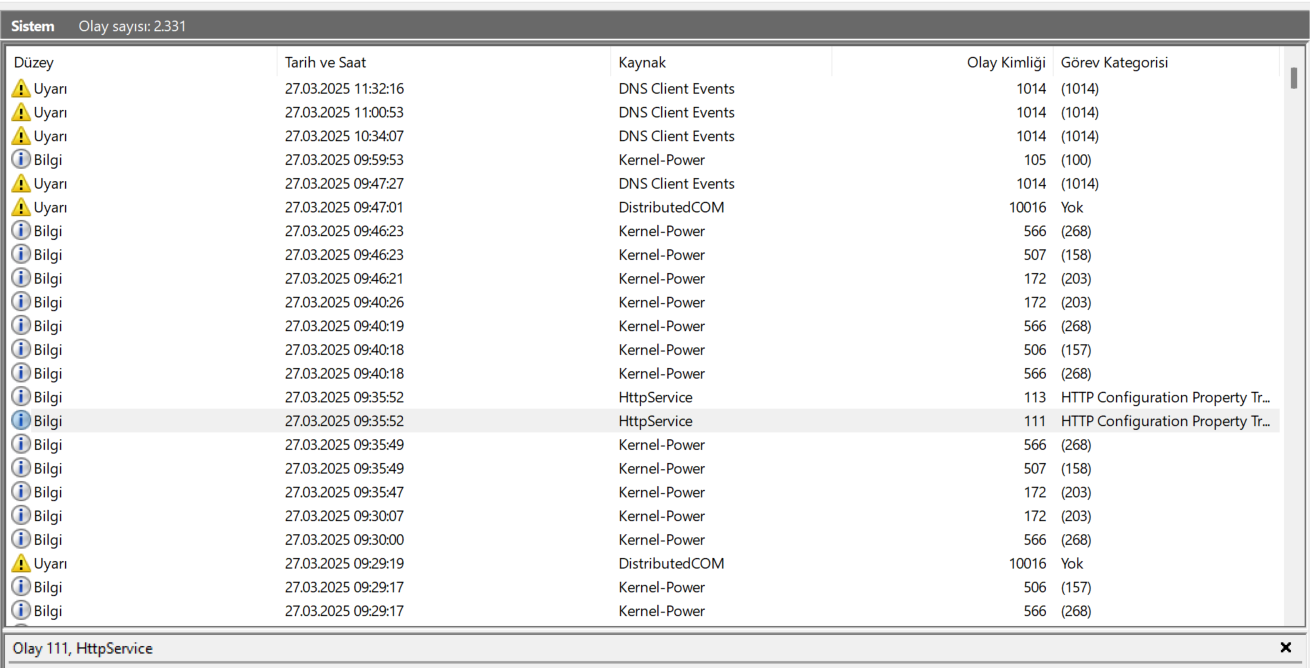The height and width of the screenshot is (668, 1310).
Task: Select the date cell 27.03.2025 09:30:00
Action: 344,540
